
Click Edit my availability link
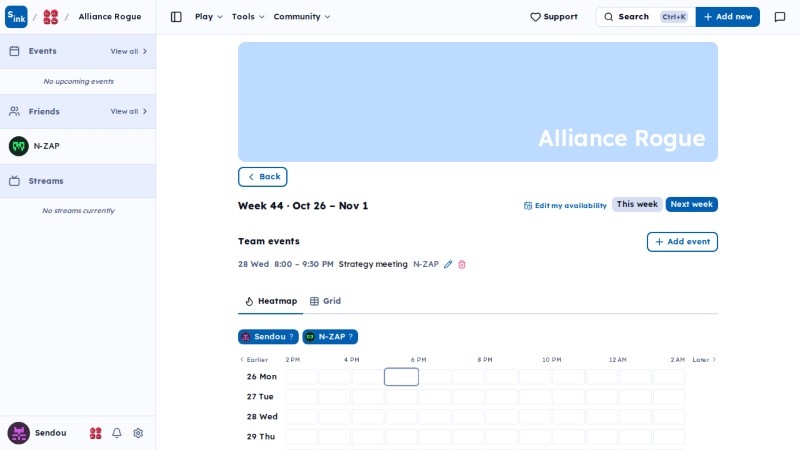pos(565,206)
